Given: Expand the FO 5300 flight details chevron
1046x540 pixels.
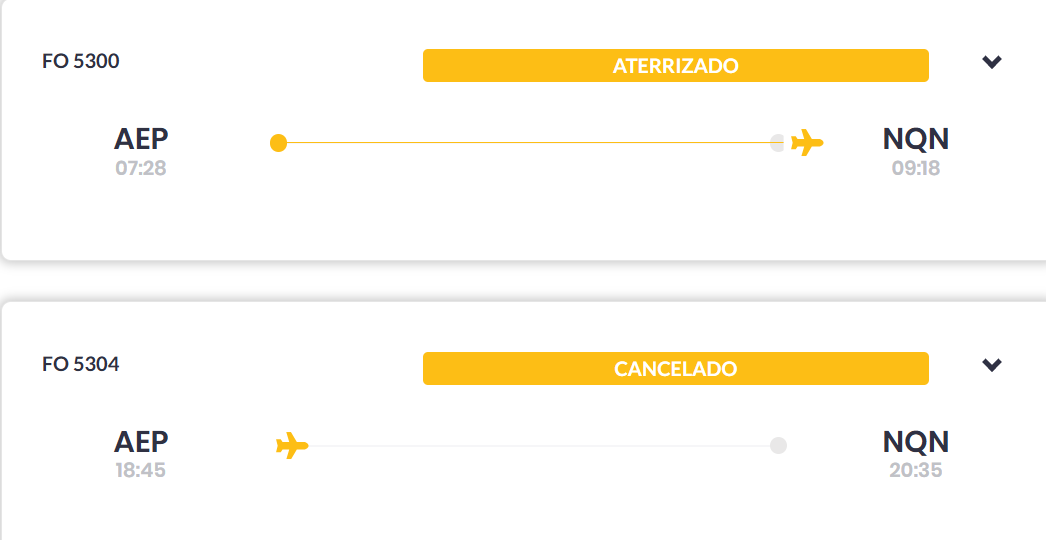Looking at the screenshot, I should 992,62.
